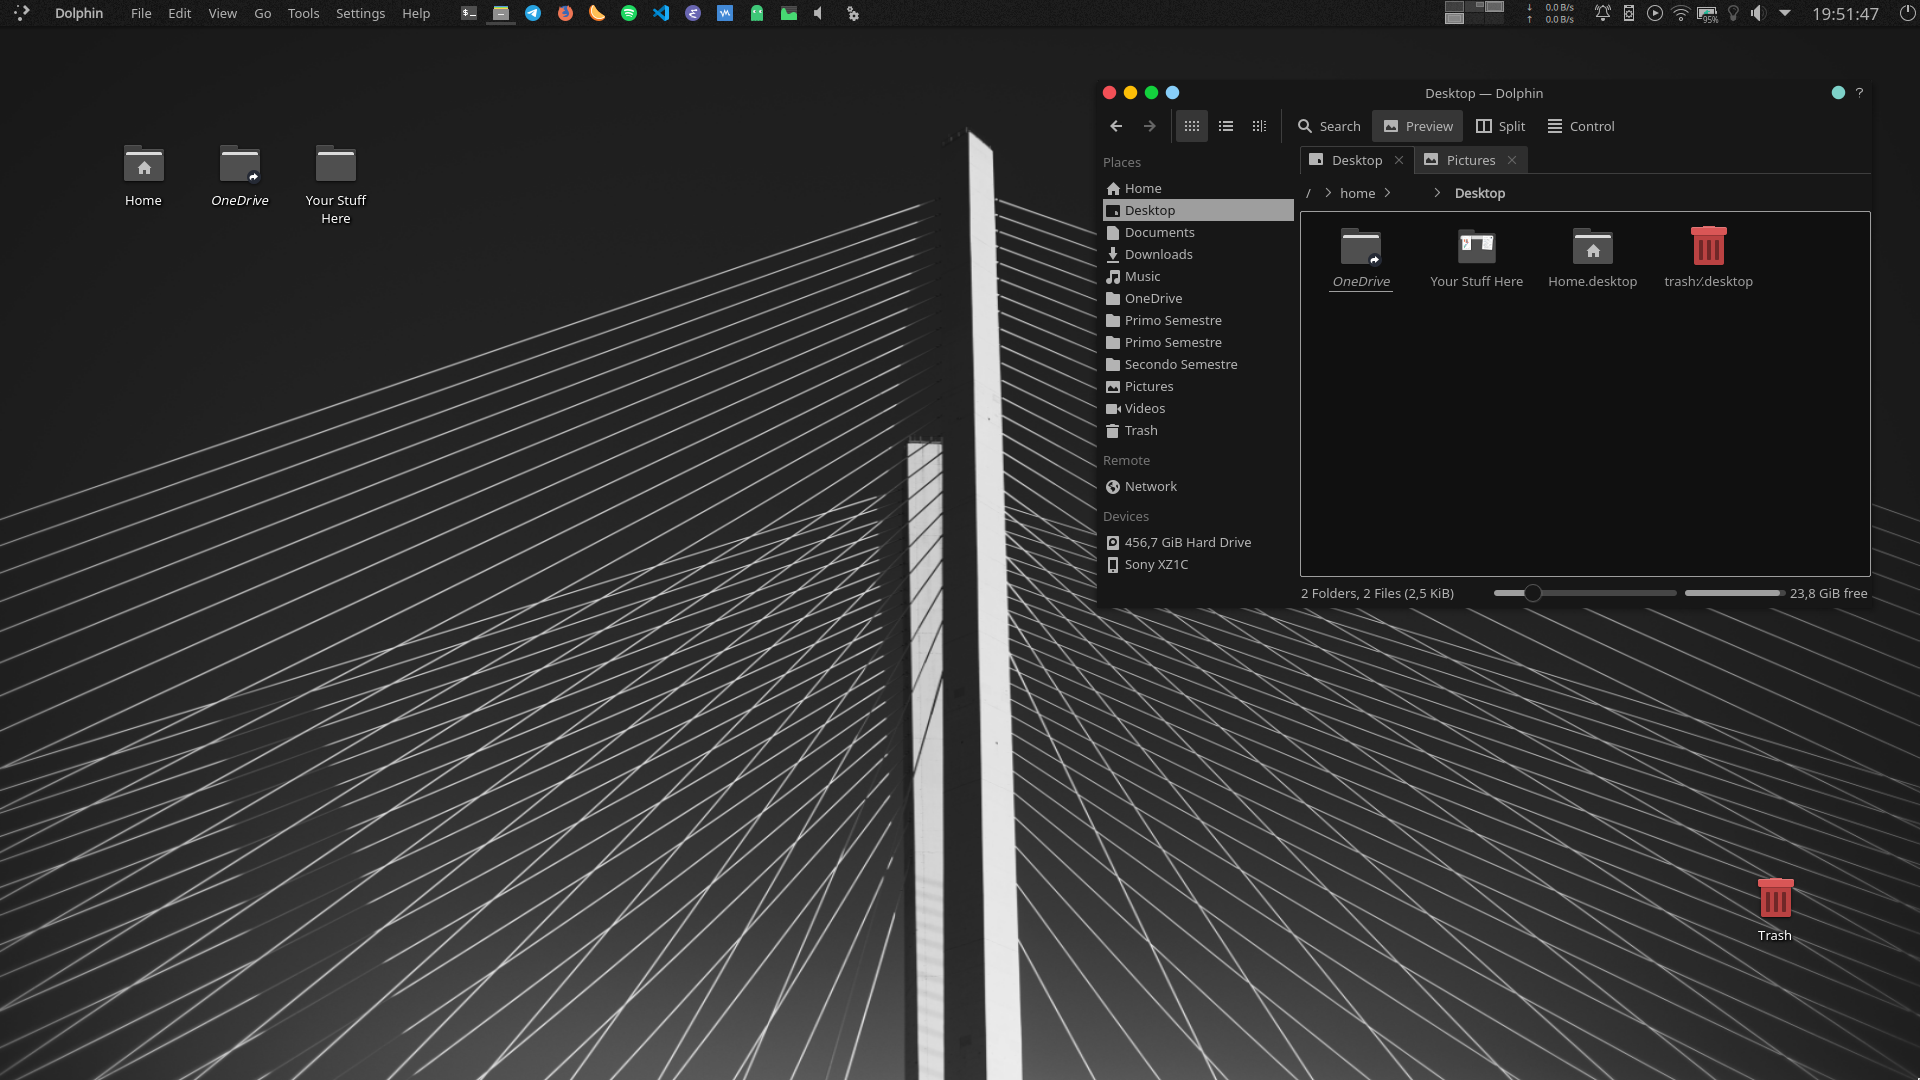The image size is (1920, 1080).
Task: Open the Go menu
Action: point(263,13)
